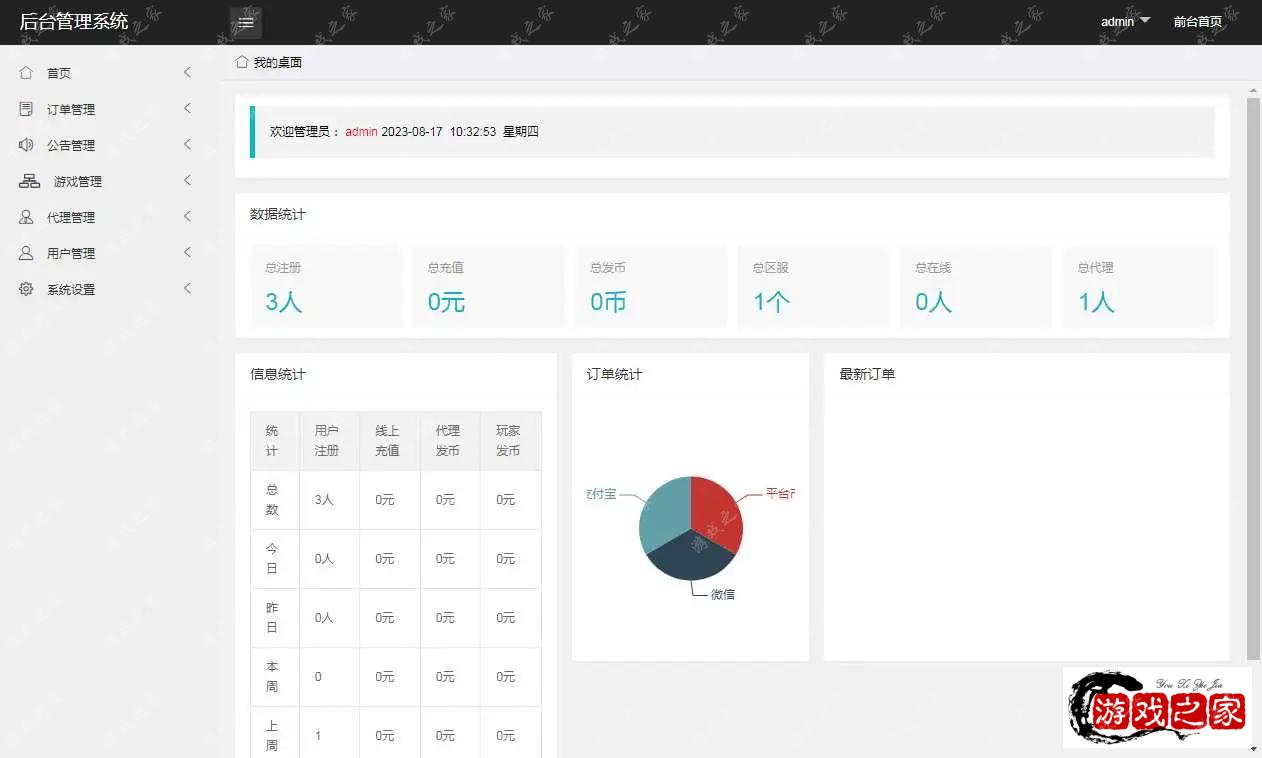The image size is (1262, 758).
Task: Click the announcement speaker icon
Action: 26,145
